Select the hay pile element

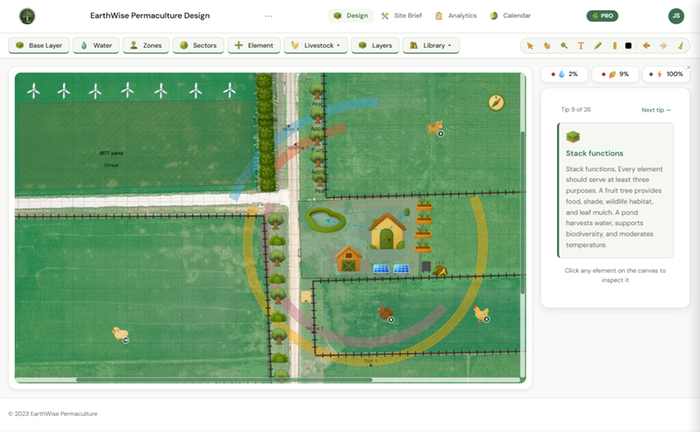440,269
